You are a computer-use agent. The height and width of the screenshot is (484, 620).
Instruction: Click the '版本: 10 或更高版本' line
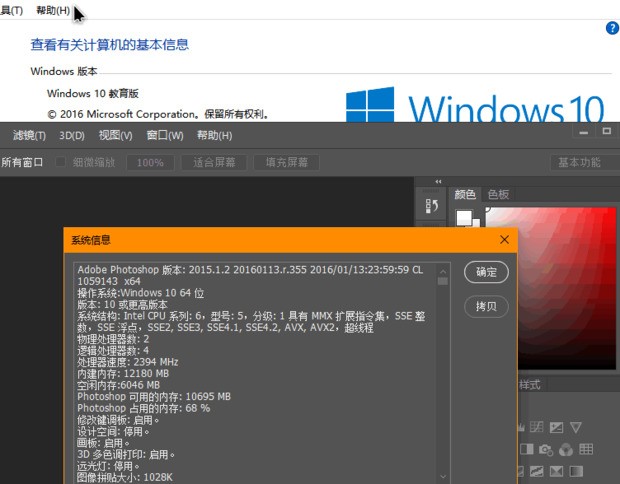pyautogui.click(x=123, y=304)
